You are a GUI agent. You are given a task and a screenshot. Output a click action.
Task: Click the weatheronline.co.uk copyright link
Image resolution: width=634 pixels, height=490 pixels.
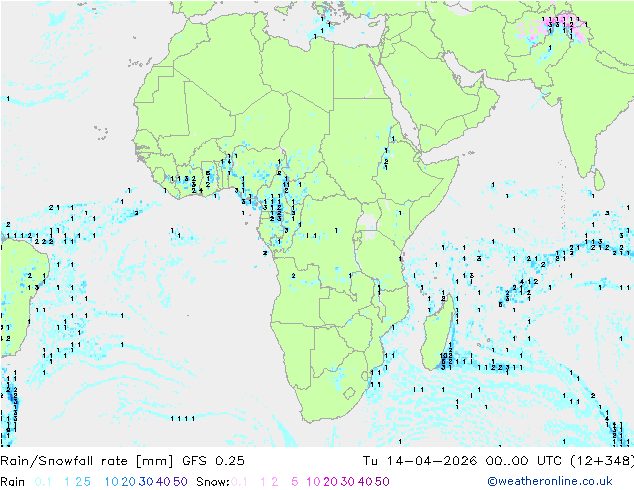(x=549, y=481)
